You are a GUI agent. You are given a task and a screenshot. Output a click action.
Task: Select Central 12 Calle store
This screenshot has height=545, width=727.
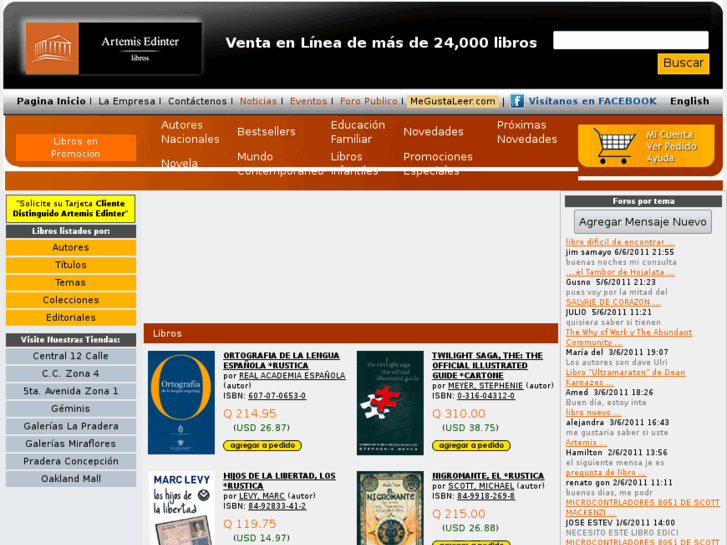coord(70,356)
